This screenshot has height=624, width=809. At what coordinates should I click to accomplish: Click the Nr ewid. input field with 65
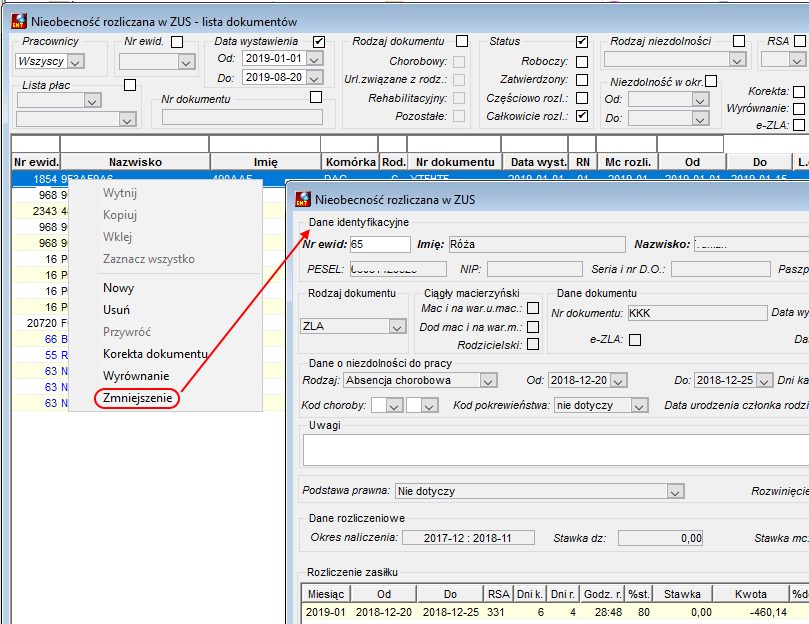pyautogui.click(x=380, y=244)
